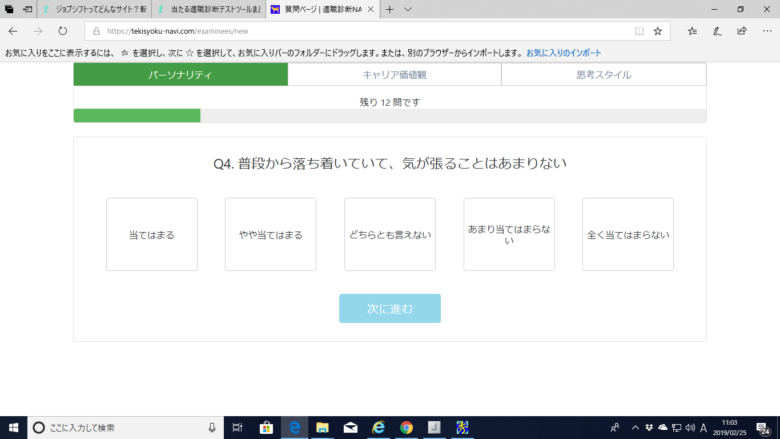
Task: Choose answer 当てはまる
Action: click(x=152, y=234)
